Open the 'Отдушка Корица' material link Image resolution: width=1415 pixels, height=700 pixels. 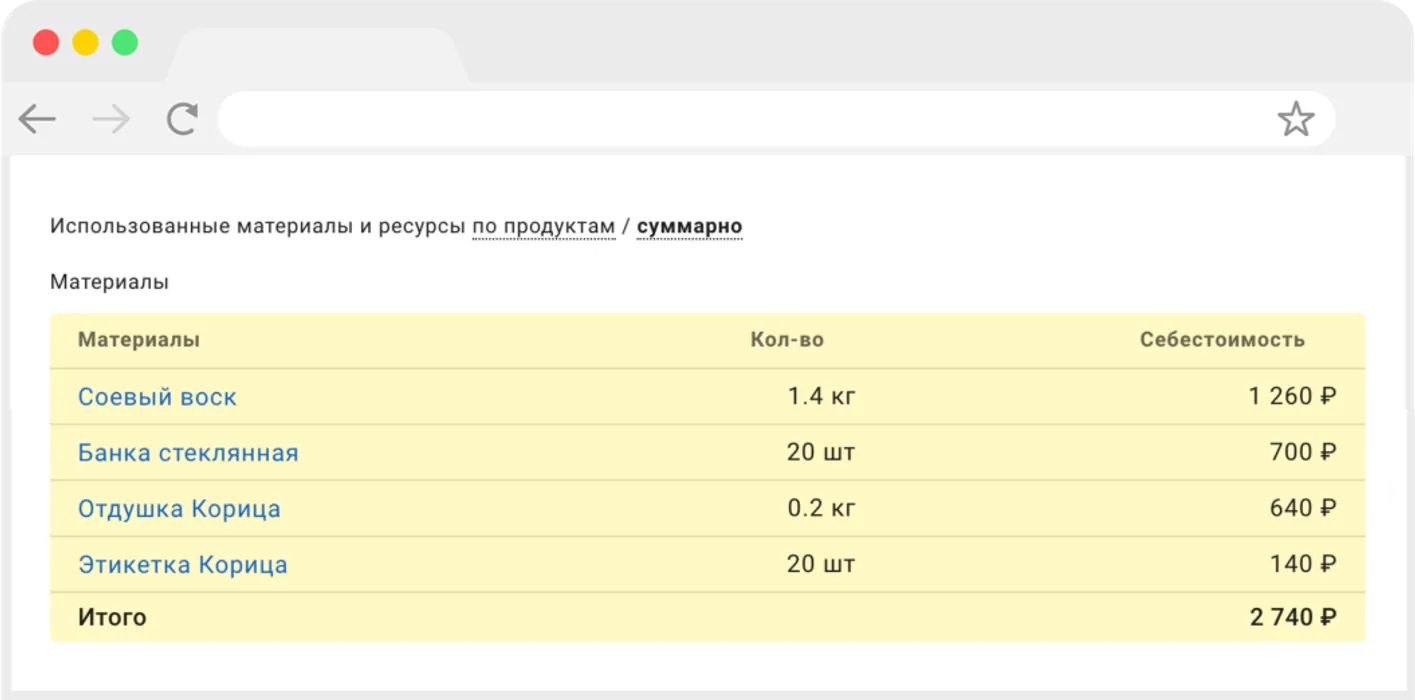179,509
